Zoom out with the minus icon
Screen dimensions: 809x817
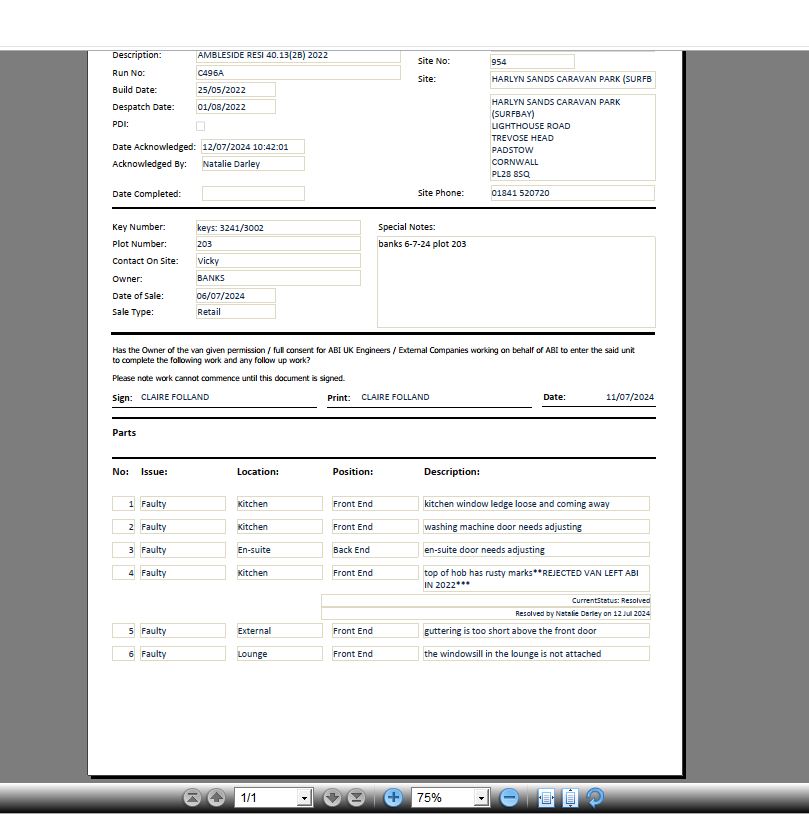[x=509, y=798]
